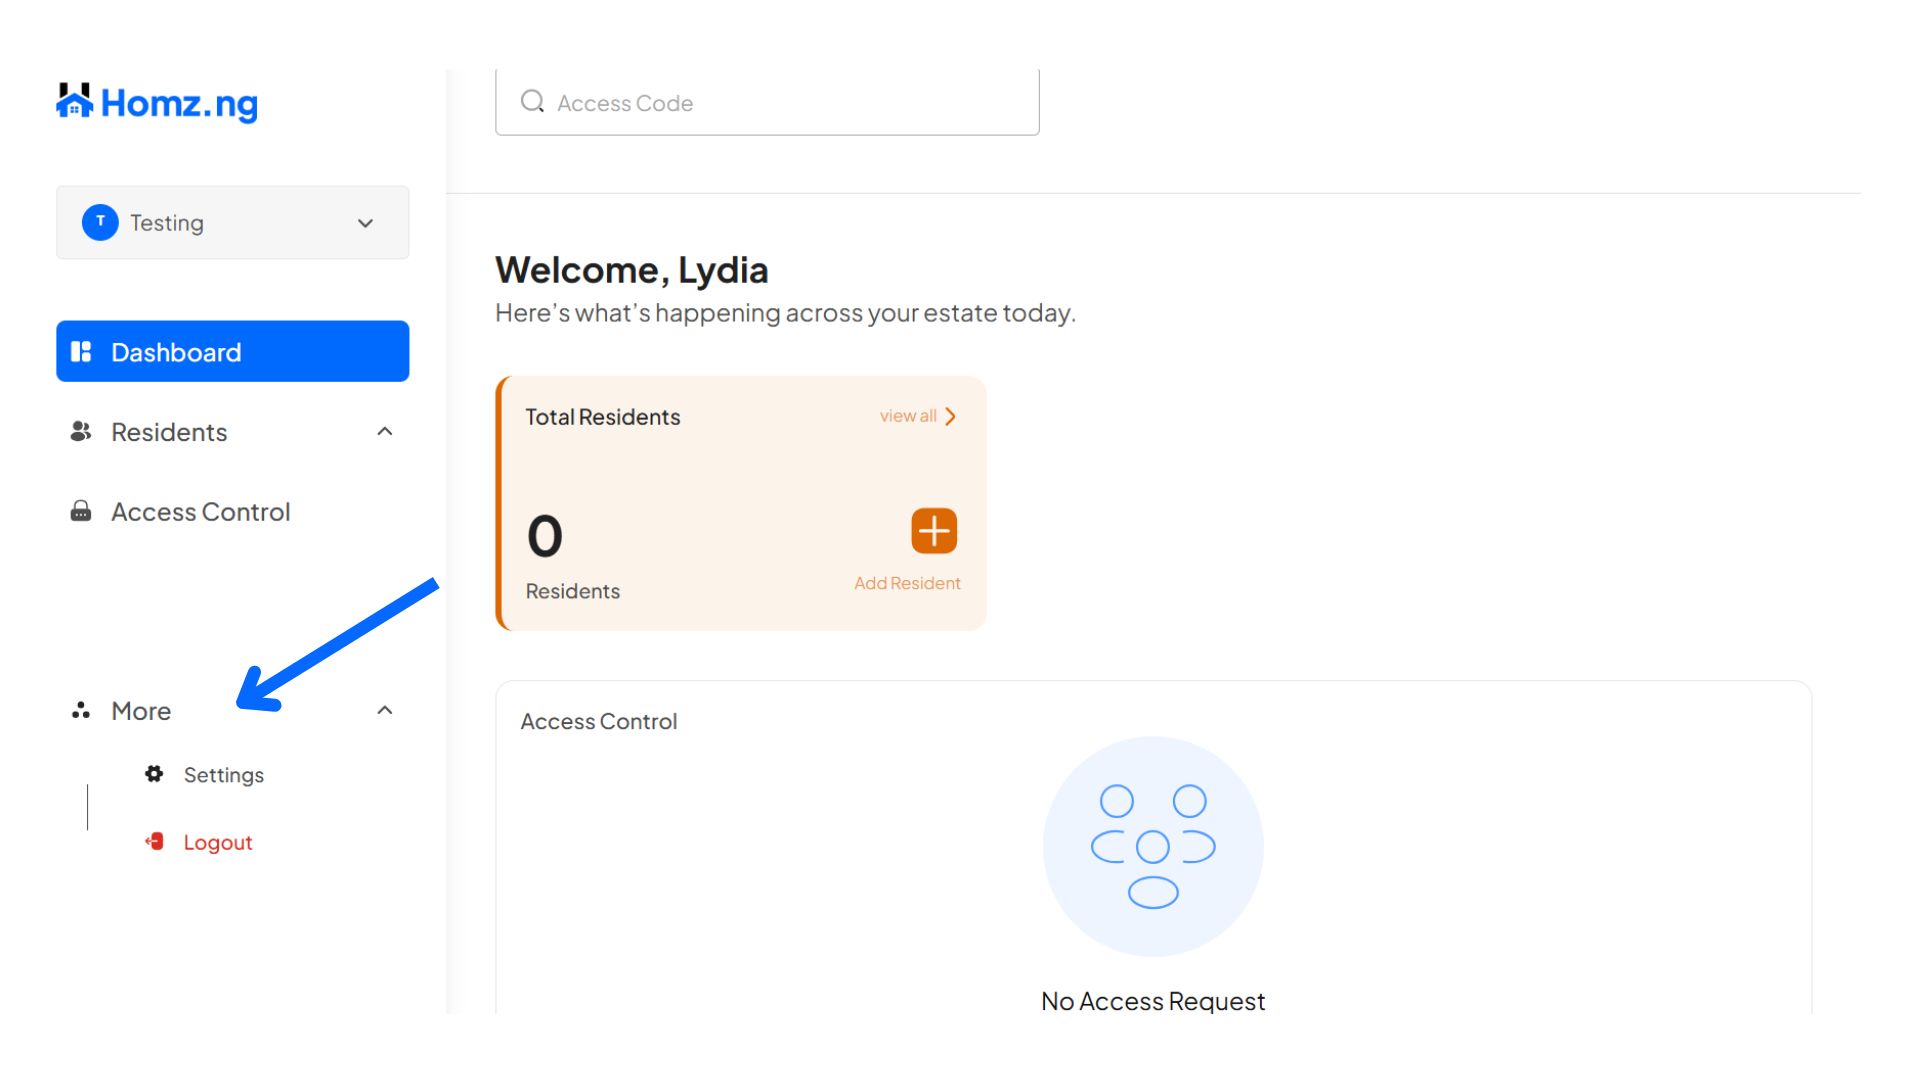
Task: Open the Testing estate selector dropdown
Action: coord(364,222)
